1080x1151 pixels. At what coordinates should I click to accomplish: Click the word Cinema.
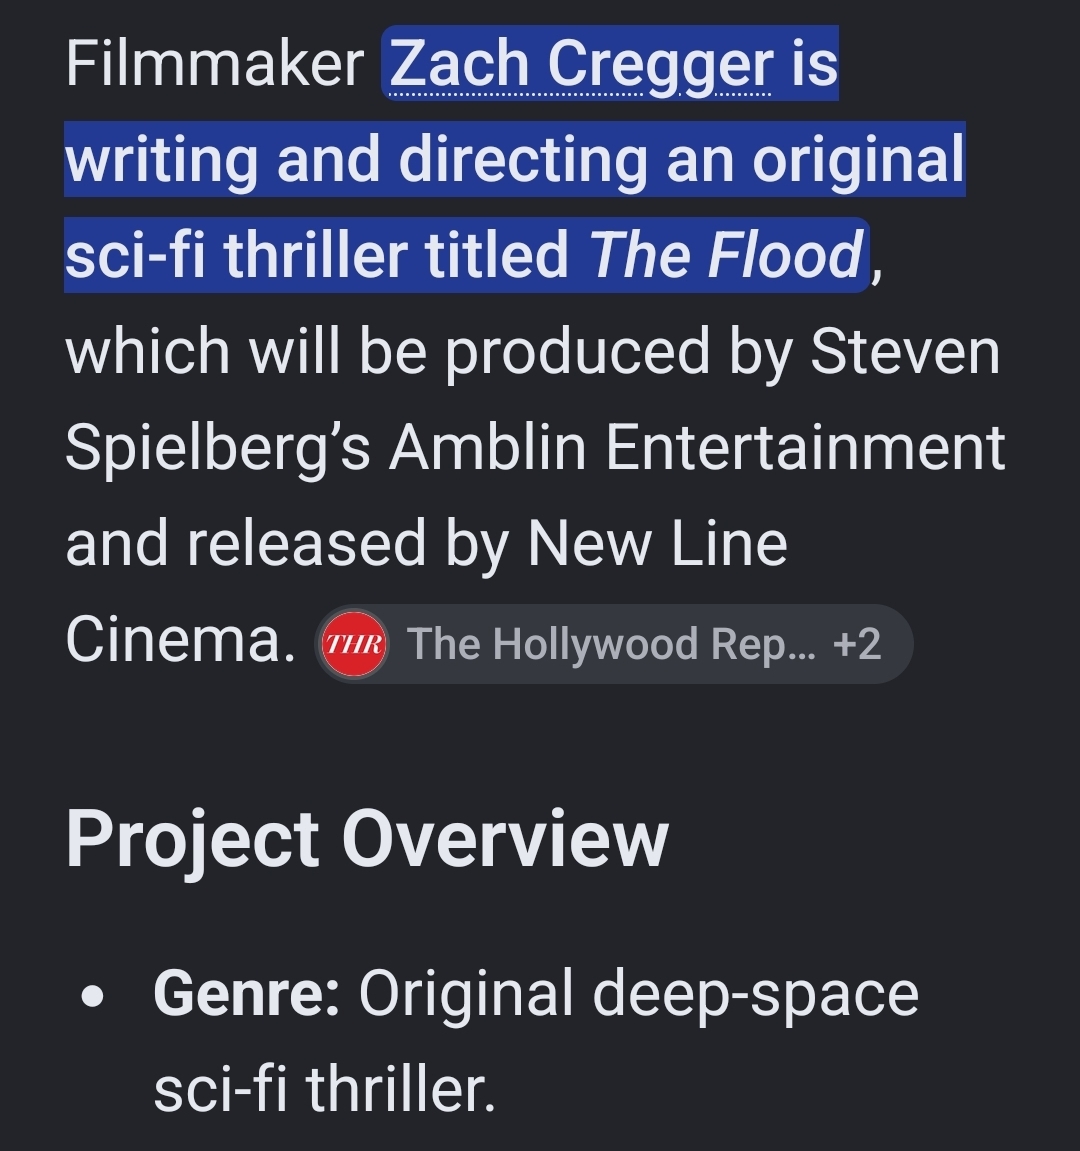pos(181,640)
